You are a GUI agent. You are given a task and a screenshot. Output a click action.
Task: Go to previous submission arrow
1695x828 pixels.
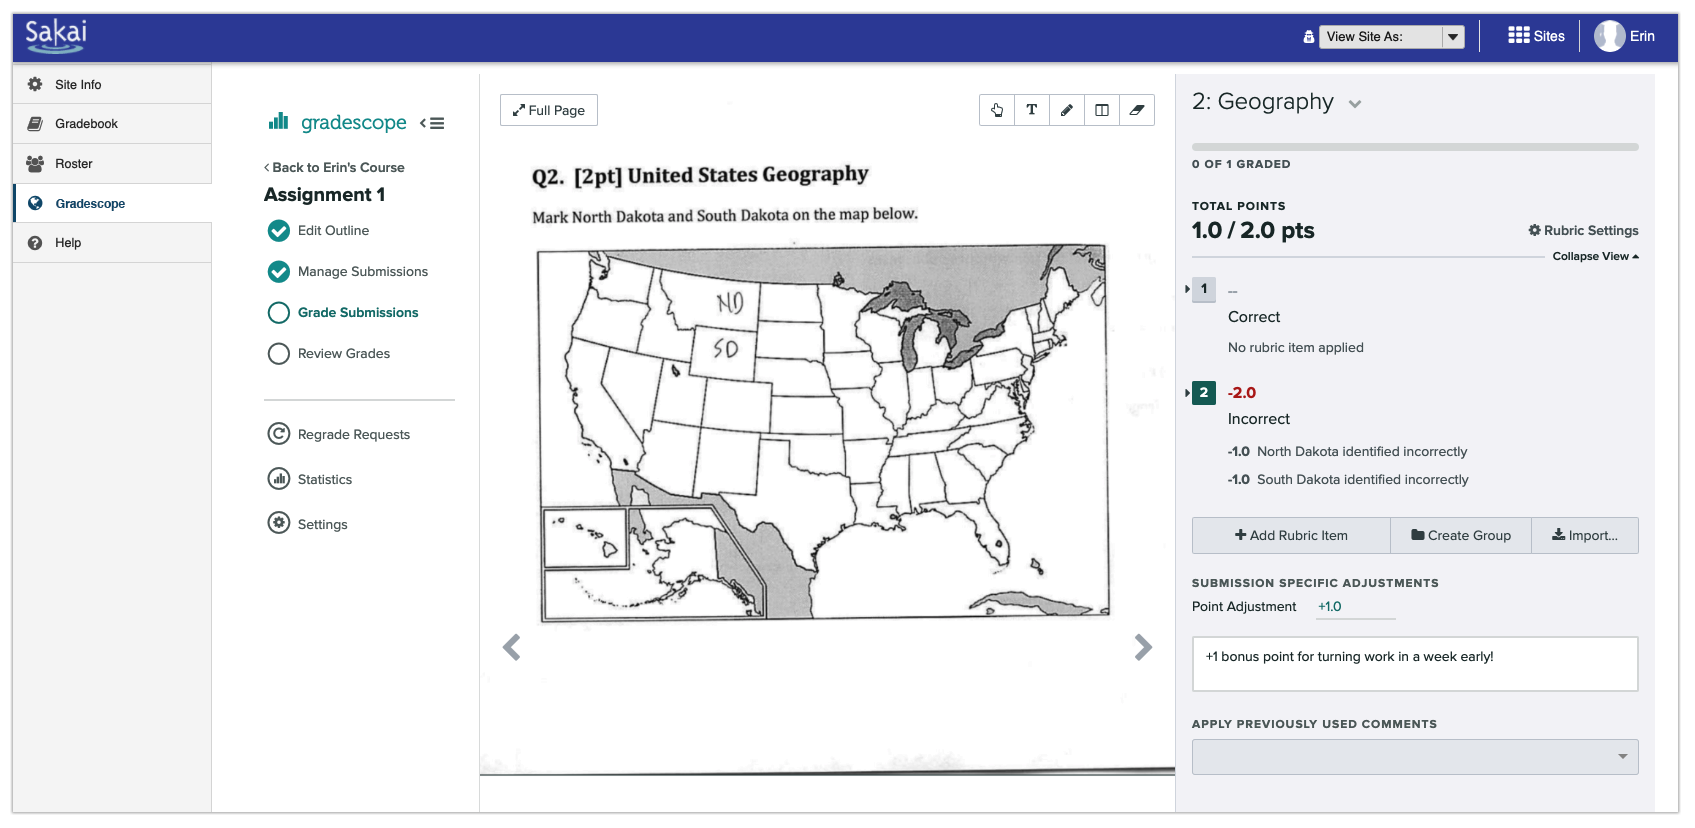point(512,647)
